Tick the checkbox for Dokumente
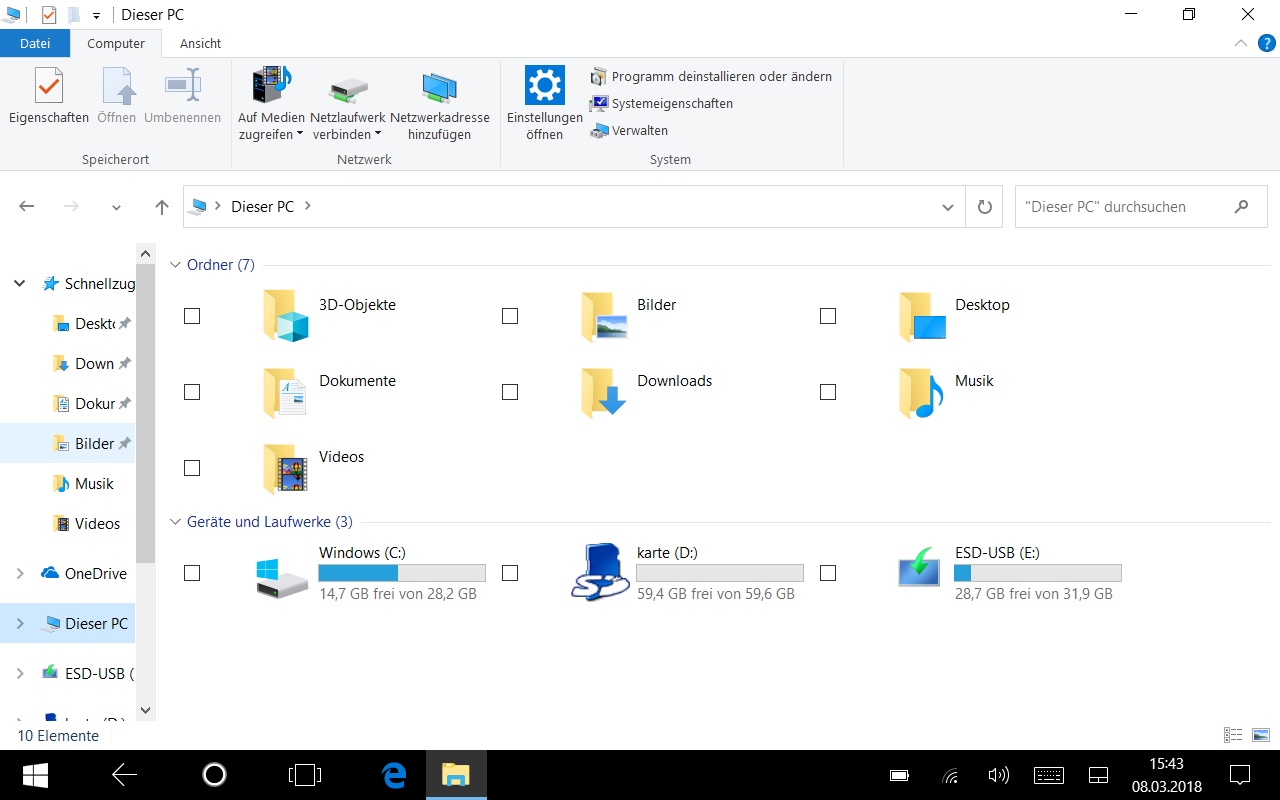Screen dimensions: 1280x800 (192, 392)
